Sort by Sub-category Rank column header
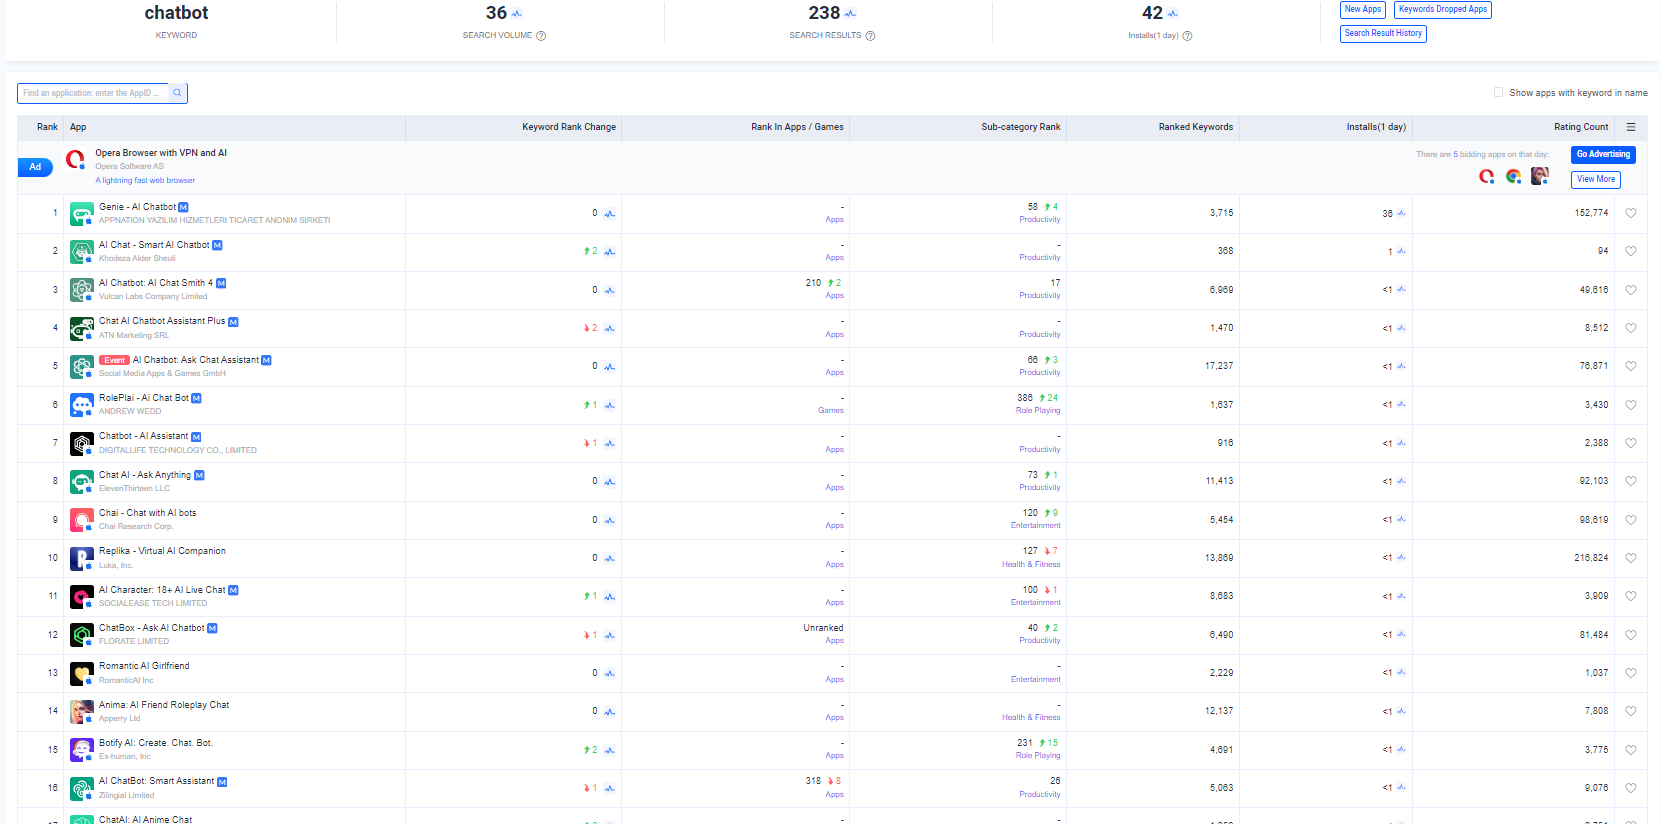Image resolution: width=1660 pixels, height=824 pixels. click(x=1020, y=127)
